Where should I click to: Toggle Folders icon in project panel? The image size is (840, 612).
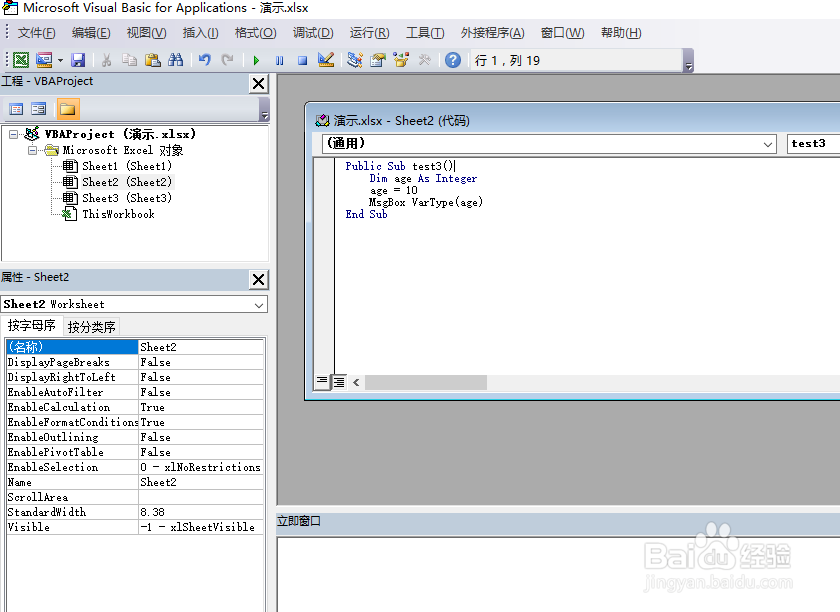[68, 109]
